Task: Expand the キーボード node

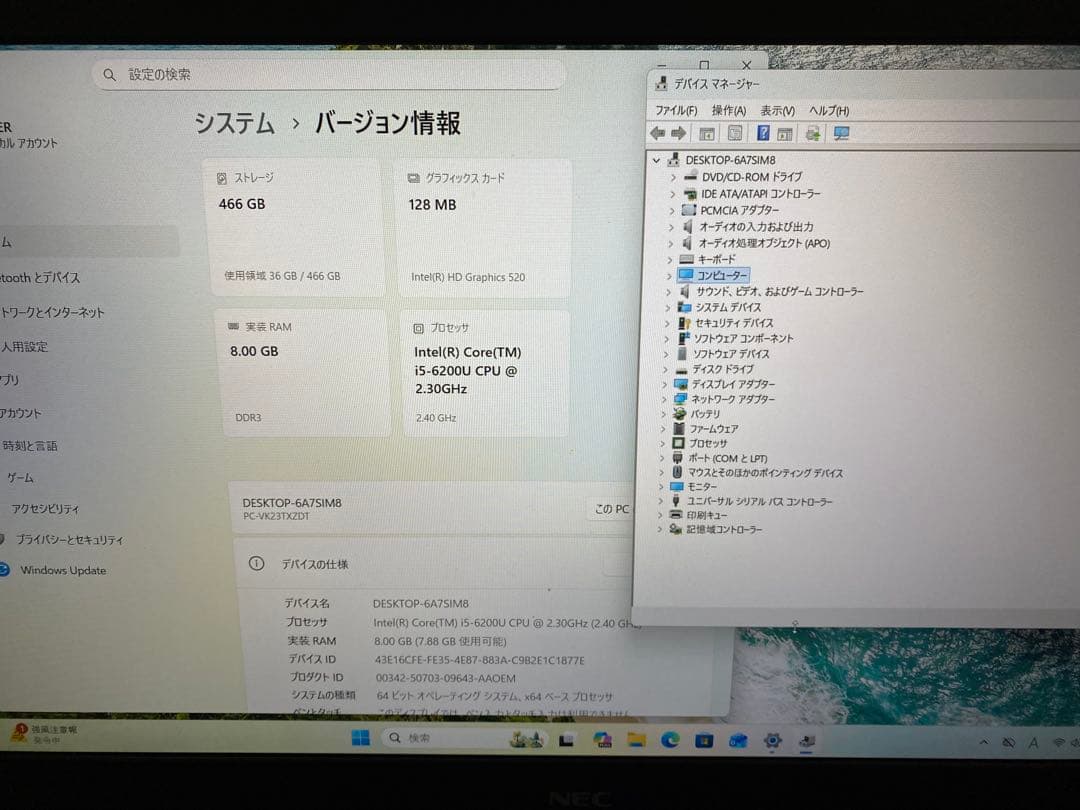Action: point(669,260)
